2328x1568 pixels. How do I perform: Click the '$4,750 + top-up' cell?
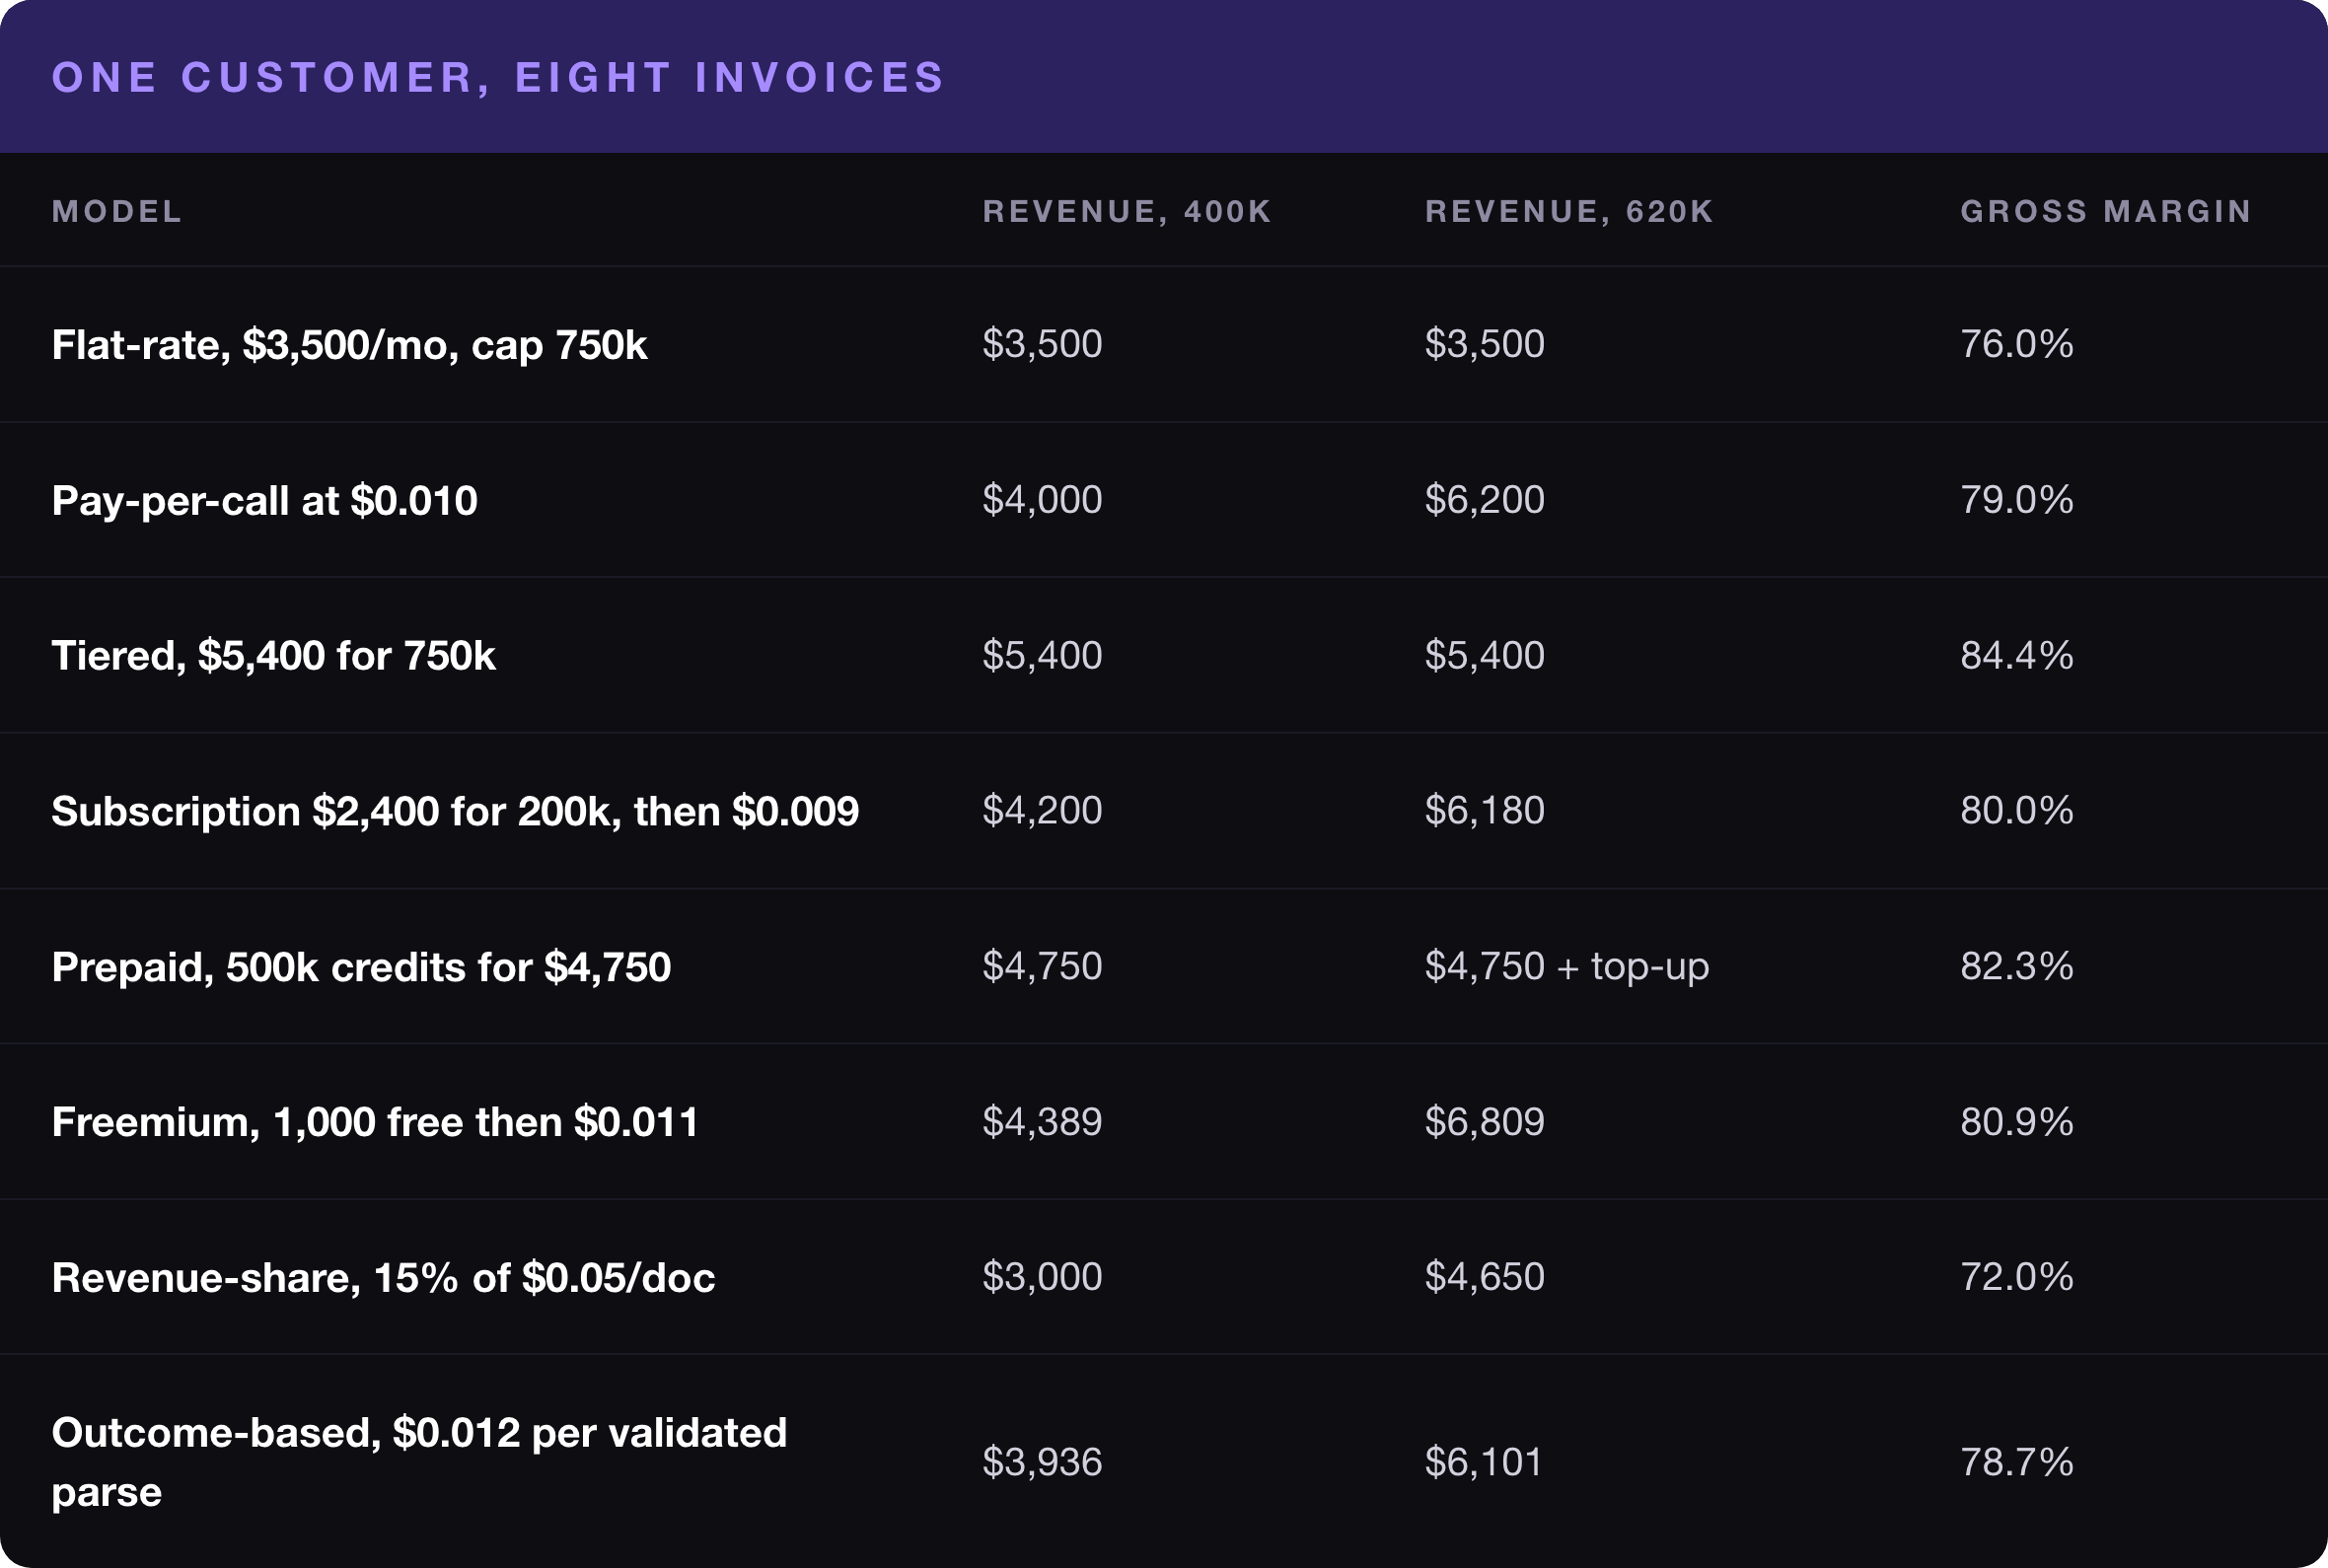1567,966
